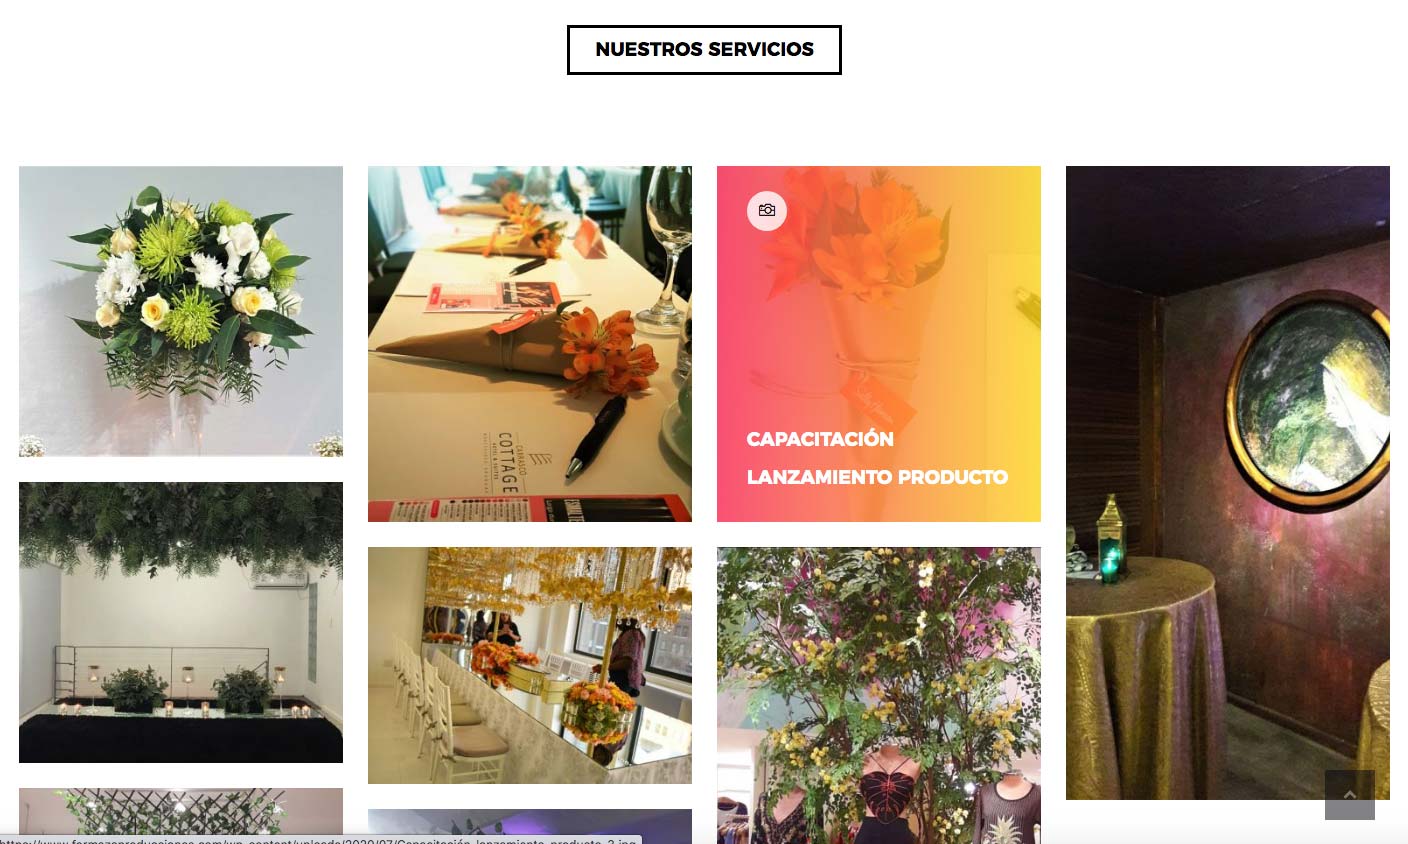Image resolution: width=1408 pixels, height=844 pixels.
Task: Open the partial purple-lit photo at bottom
Action: [530, 824]
